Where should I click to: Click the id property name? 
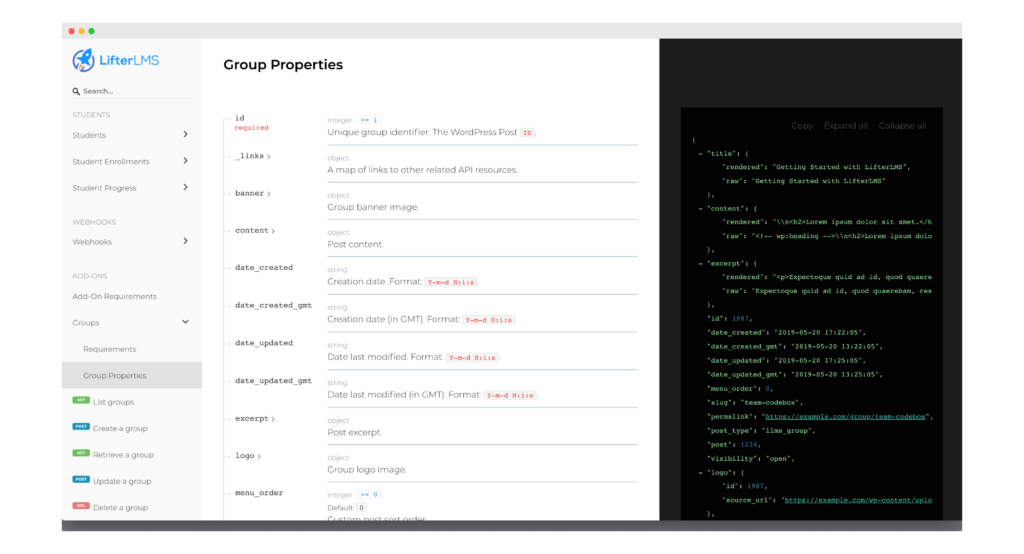[x=240, y=118]
